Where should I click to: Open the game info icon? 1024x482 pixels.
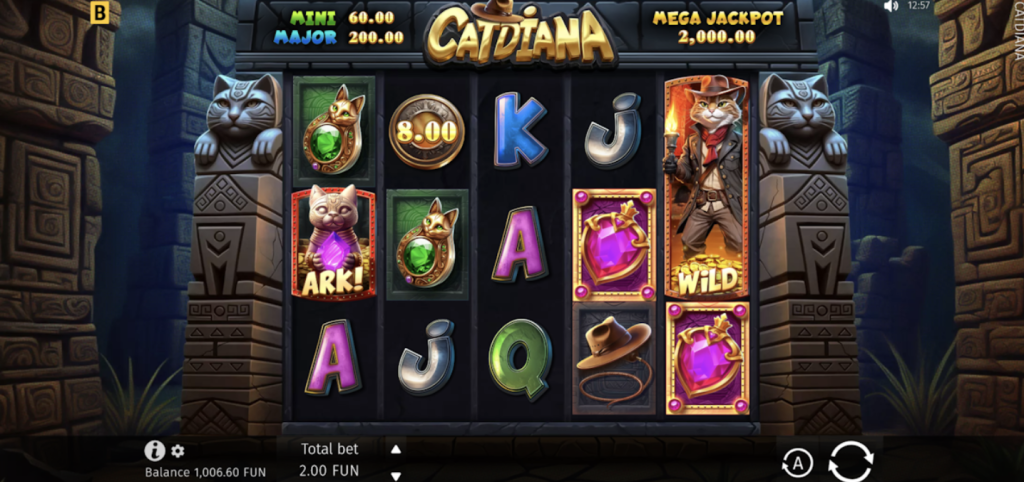(x=154, y=451)
